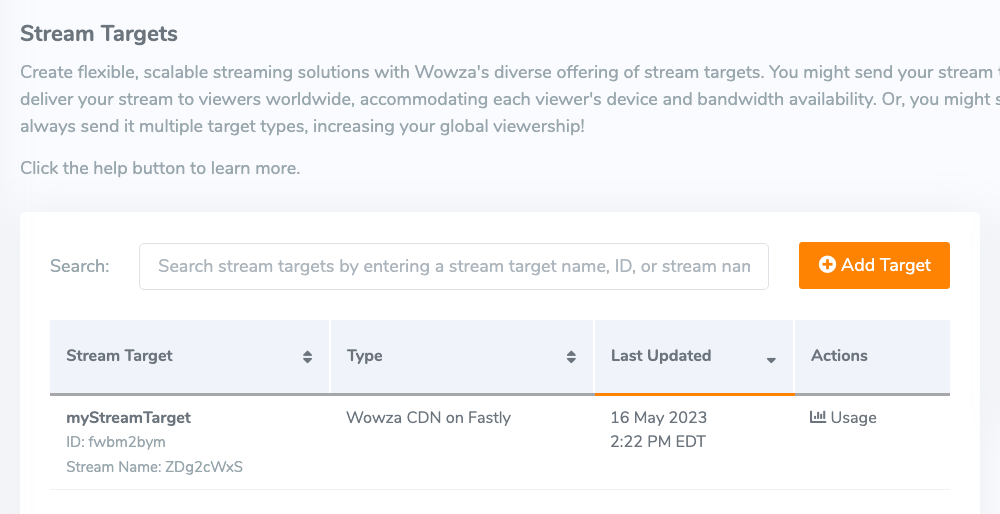Click the plus icon on Add Target
Viewport: 1000px width, 514px height.
(x=827, y=265)
